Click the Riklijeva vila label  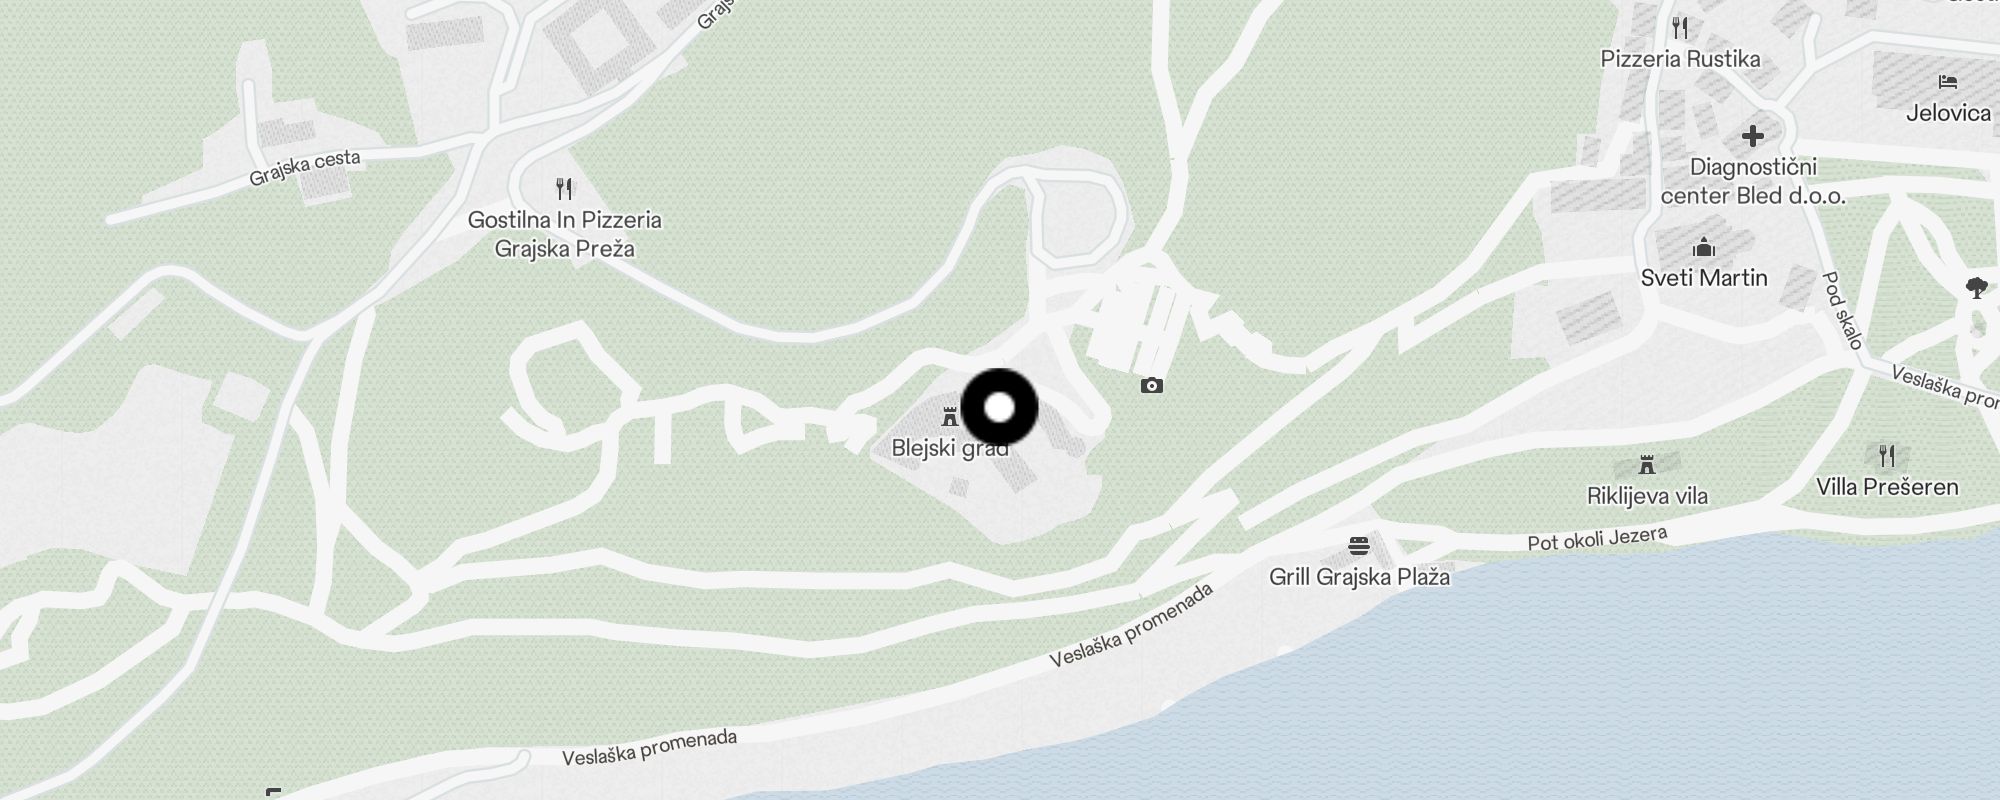pyautogui.click(x=1647, y=496)
